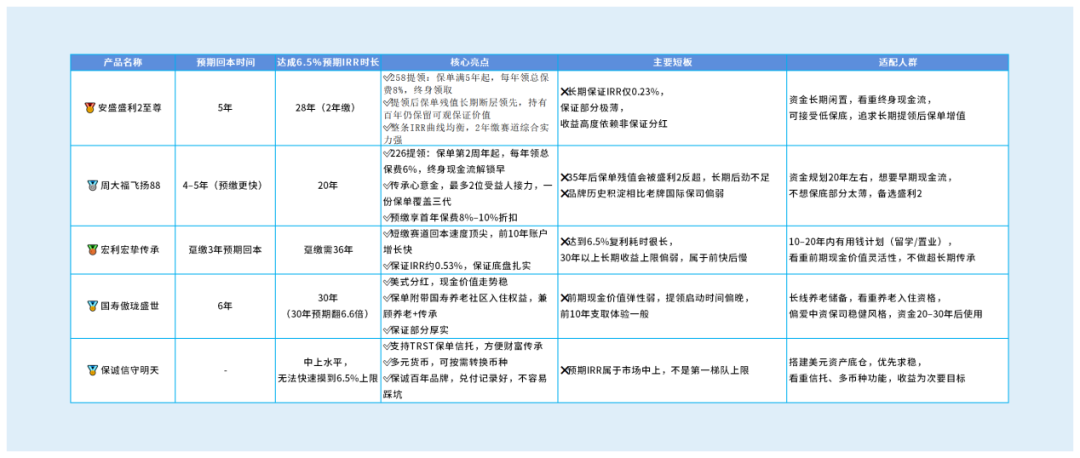Click the 趸缴3年预期回本 cell
1080x458 pixels.
(225, 249)
